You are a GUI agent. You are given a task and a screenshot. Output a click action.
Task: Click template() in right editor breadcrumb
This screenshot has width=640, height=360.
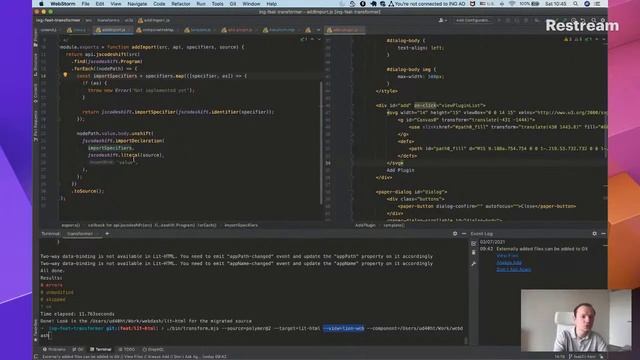pyautogui.click(x=393, y=225)
